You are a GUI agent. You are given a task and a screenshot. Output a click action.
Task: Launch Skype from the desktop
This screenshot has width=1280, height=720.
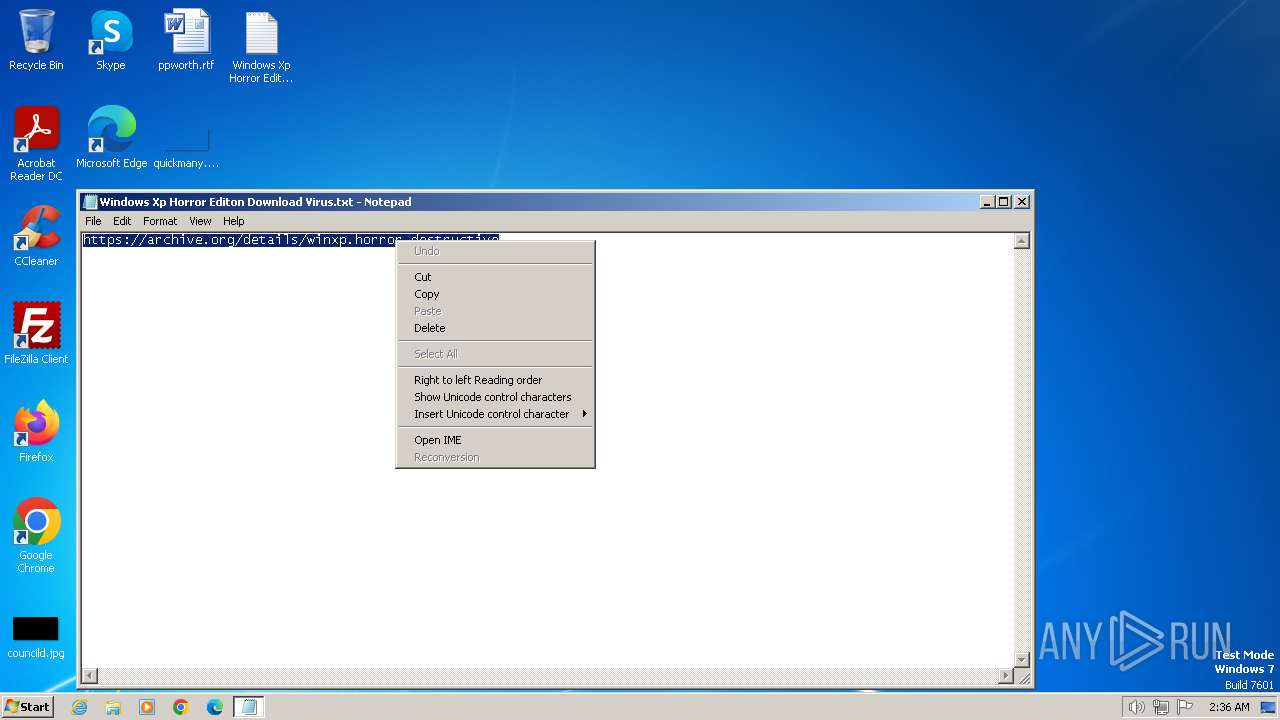point(111,40)
